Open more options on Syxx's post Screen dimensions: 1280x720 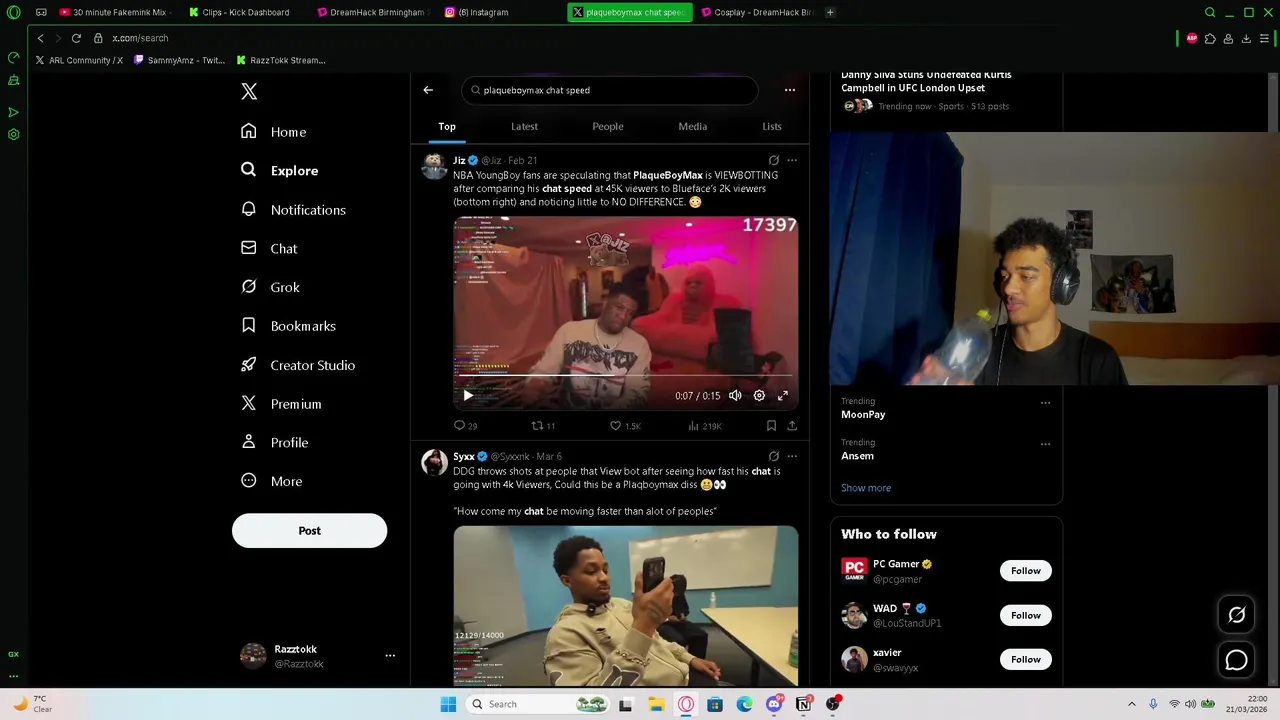(x=792, y=456)
